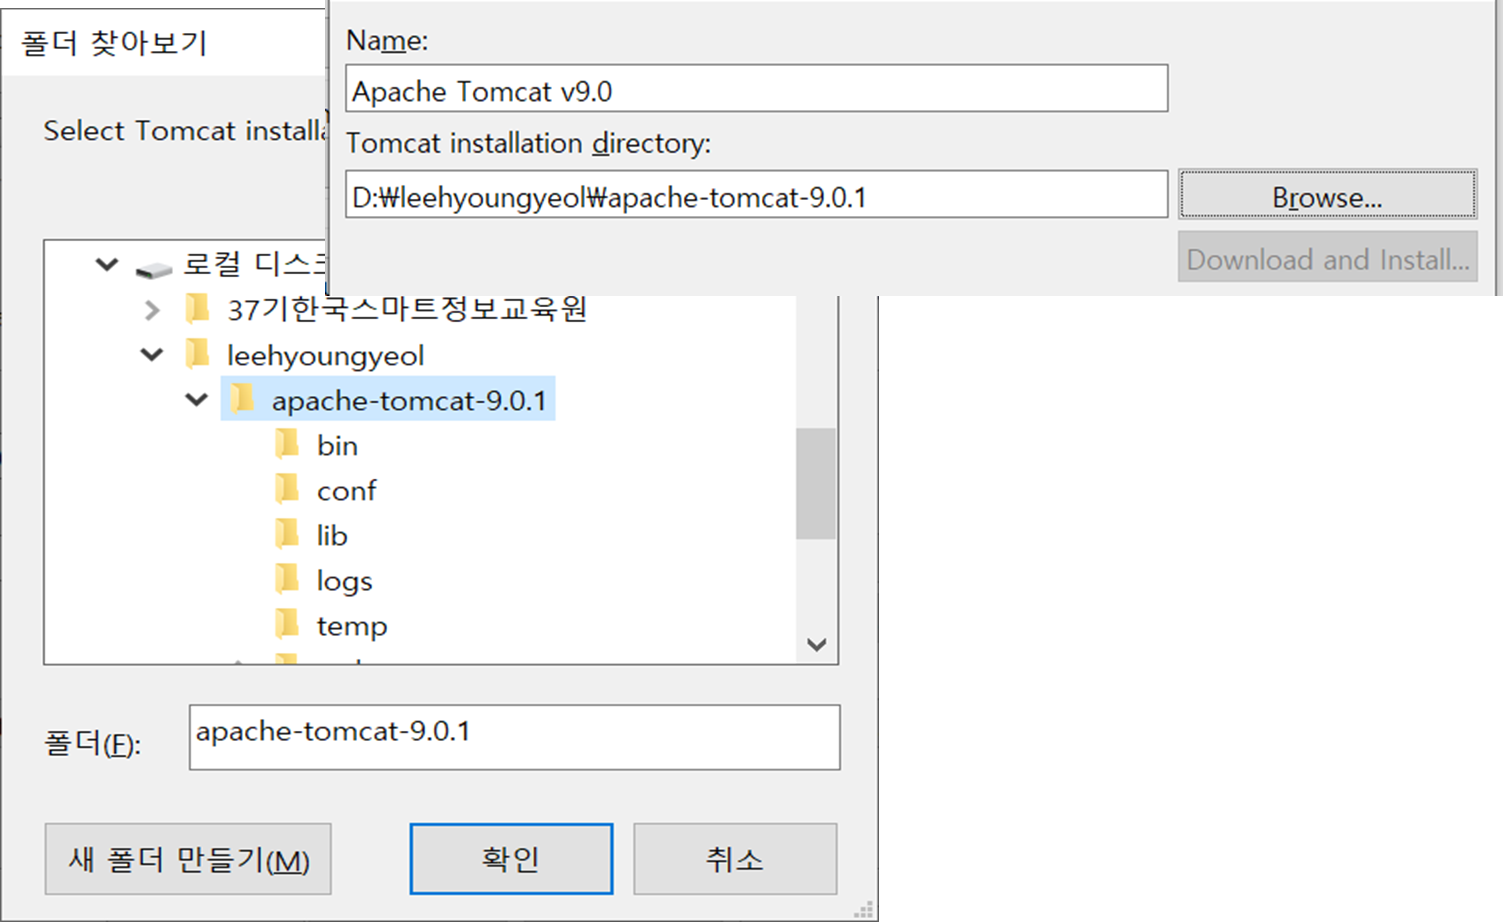
Task: Collapse the 로컬 디스크 drive node
Action: pos(107,265)
